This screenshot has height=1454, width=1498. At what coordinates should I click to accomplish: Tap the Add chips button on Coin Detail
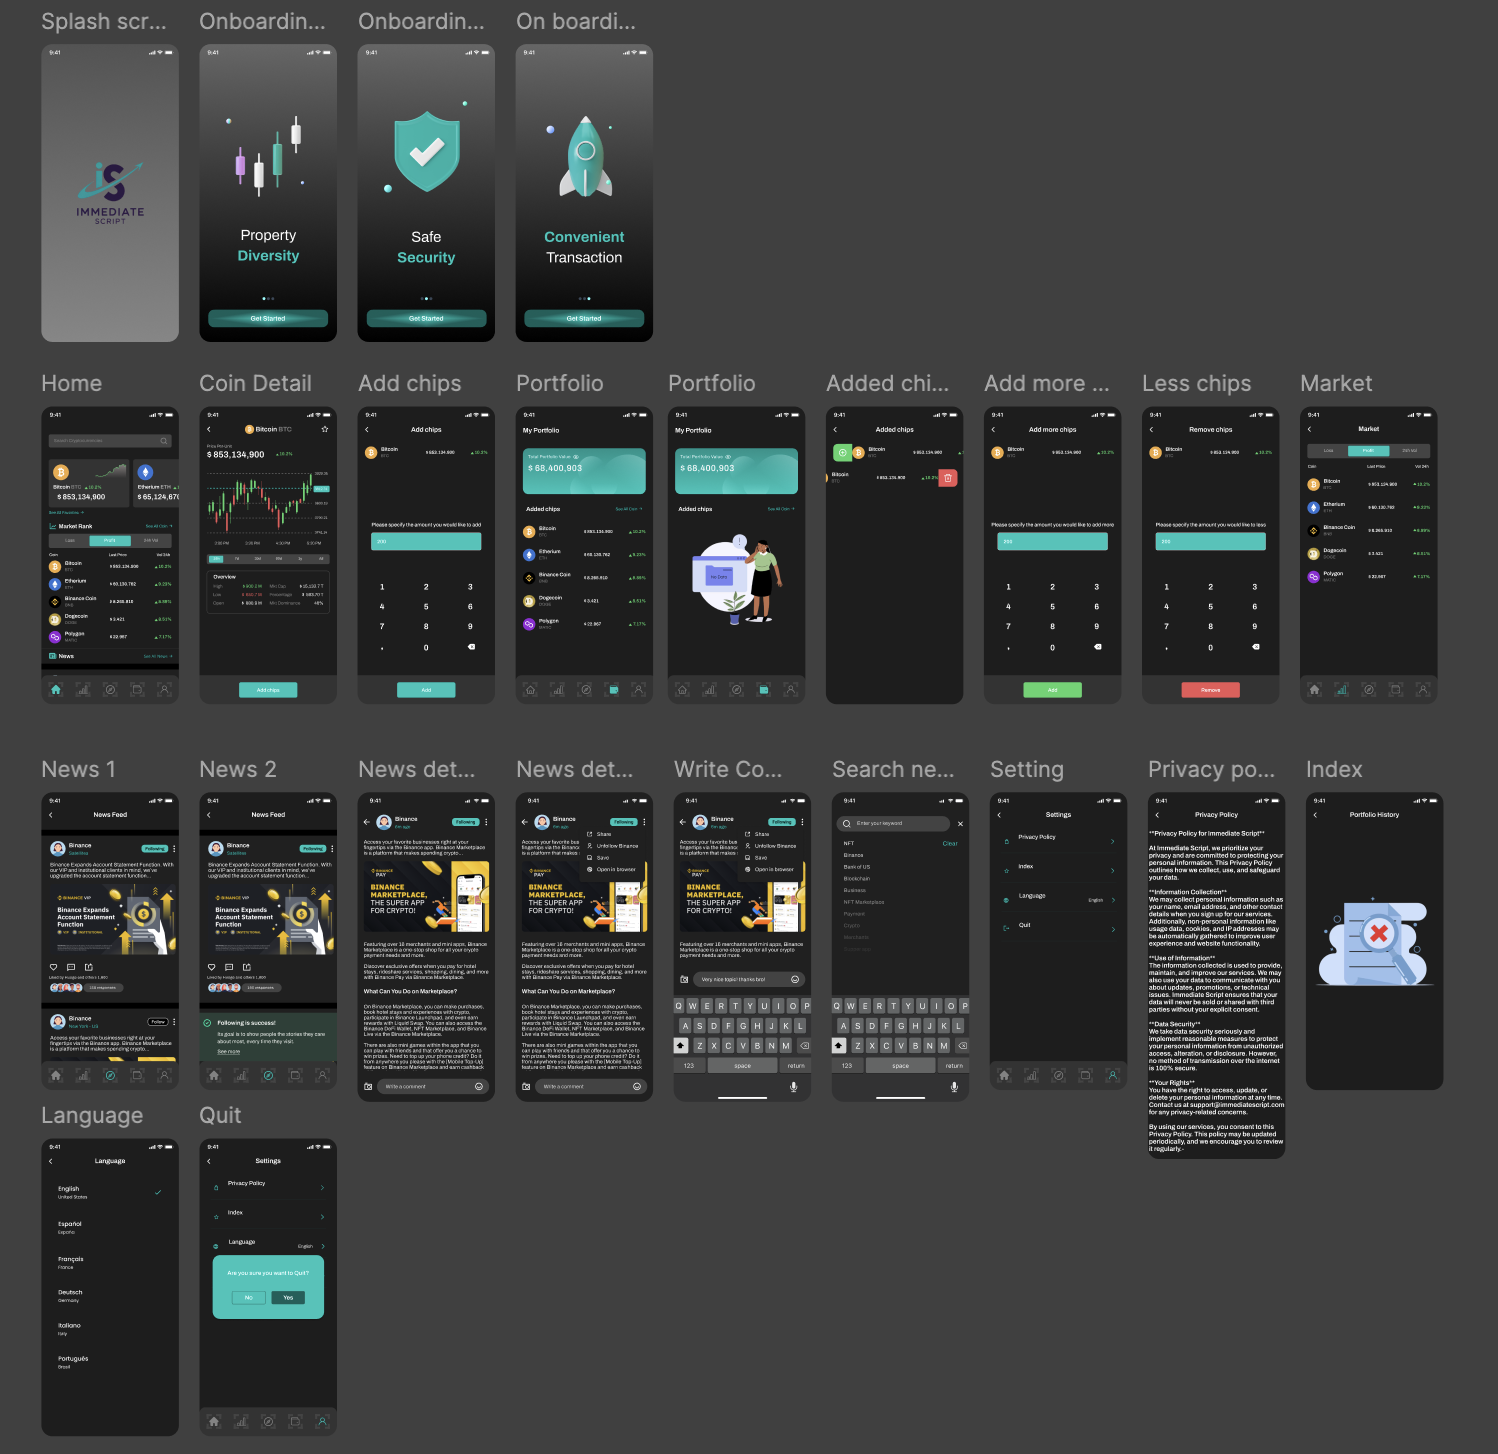click(x=268, y=690)
